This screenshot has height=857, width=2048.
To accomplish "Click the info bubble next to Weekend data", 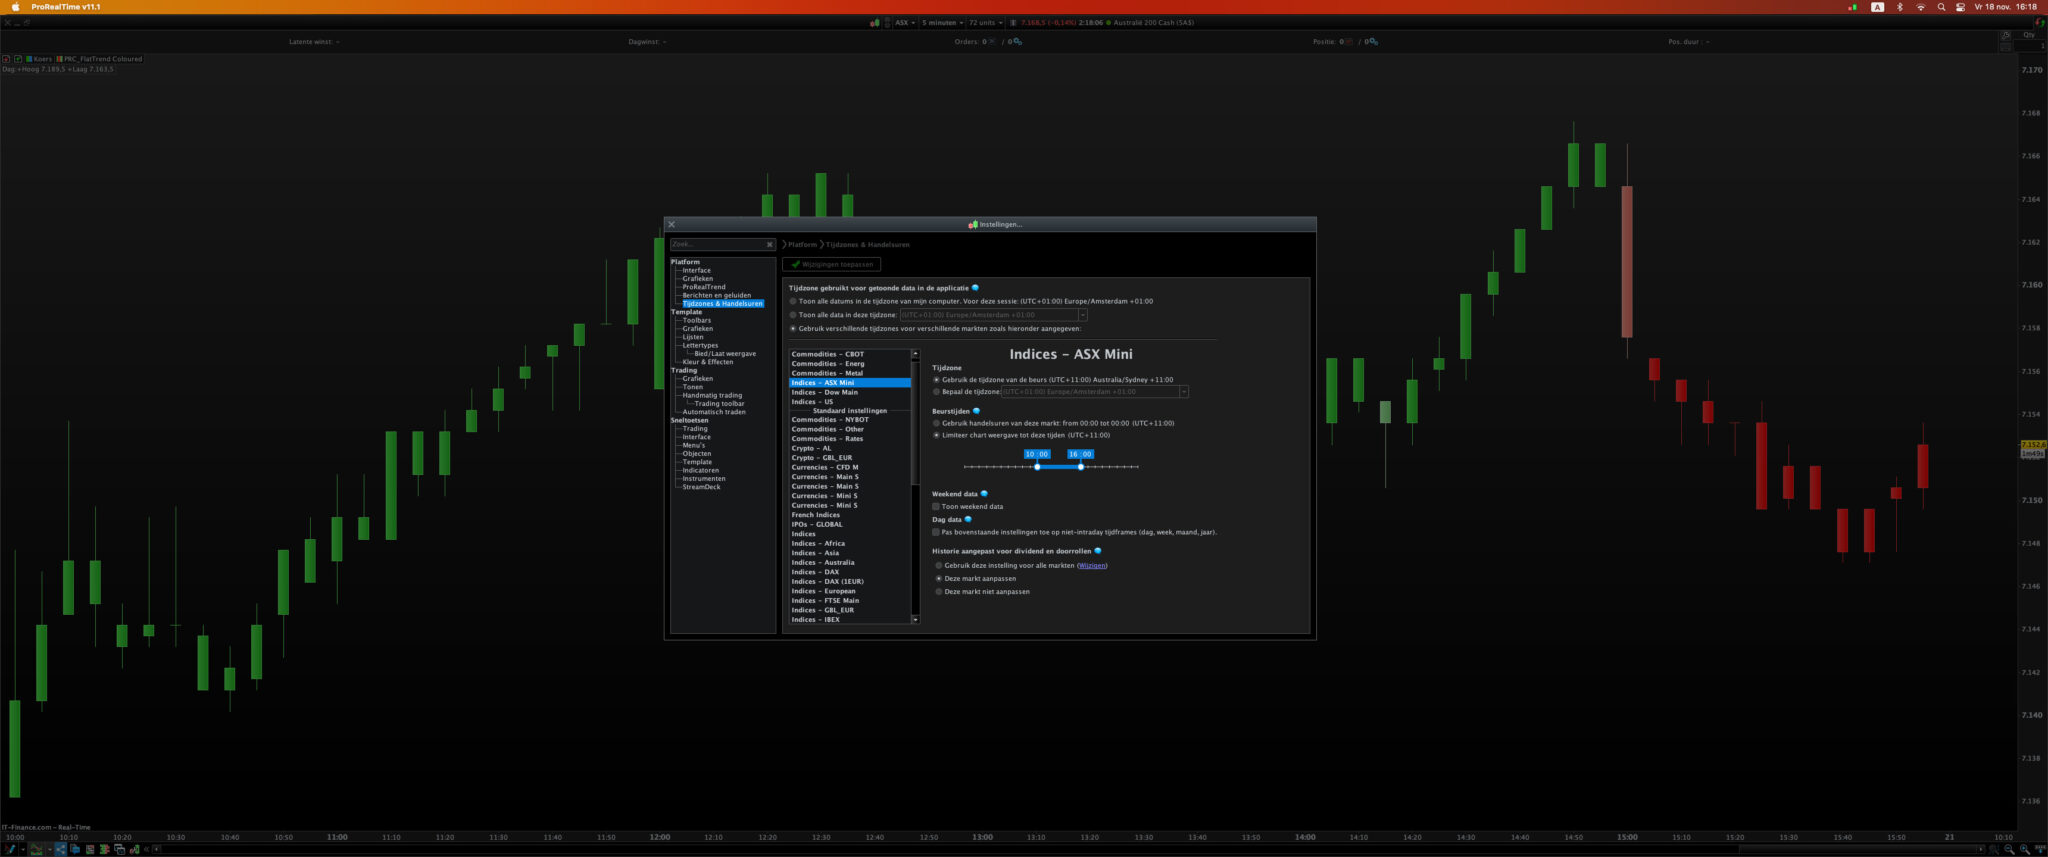I will pos(984,494).
